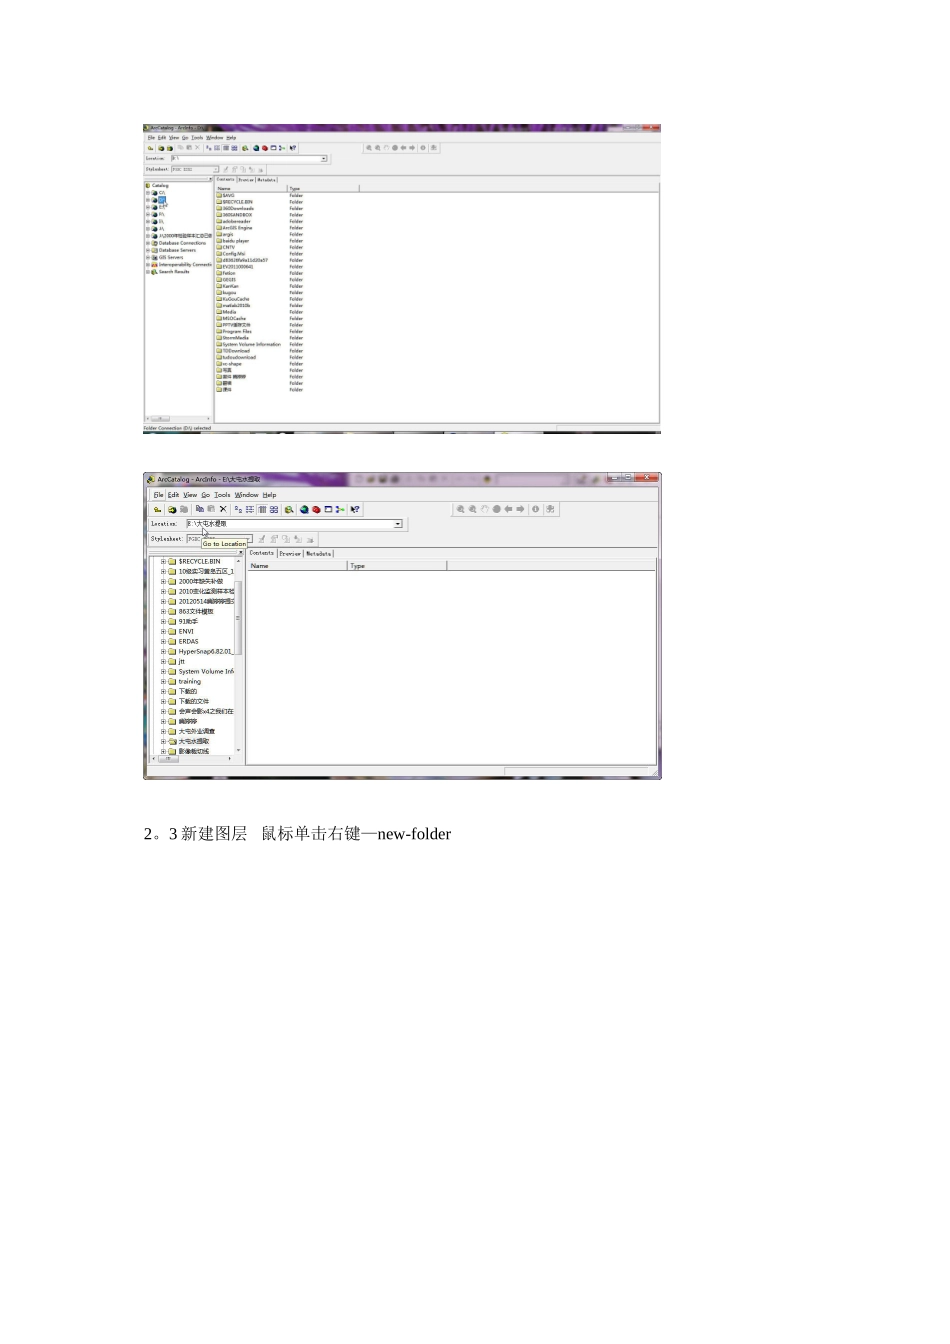Screen dimensions: 950x1344
Task: Open Location dropdown arrow in upper window
Action: [324, 158]
